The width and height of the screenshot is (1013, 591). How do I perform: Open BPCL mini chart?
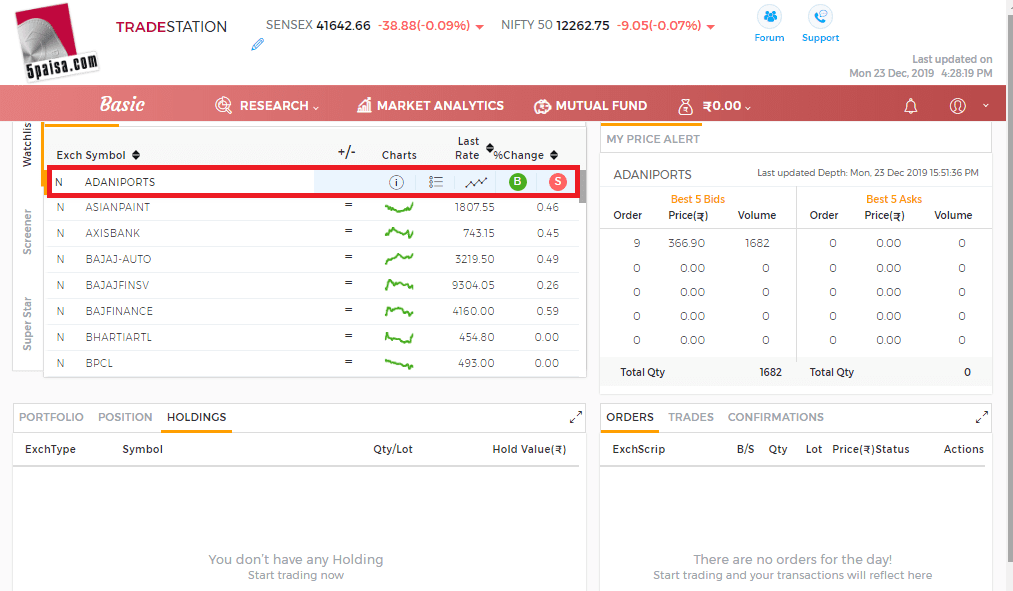click(399, 364)
